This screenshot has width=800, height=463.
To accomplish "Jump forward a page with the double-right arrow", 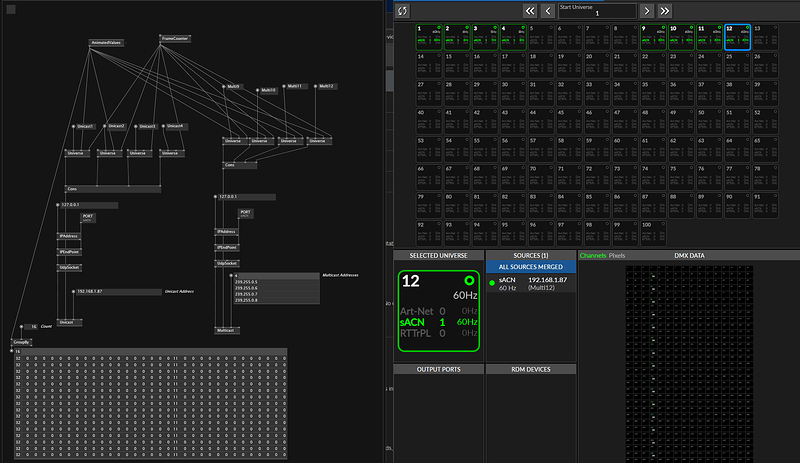I will [x=664, y=11].
